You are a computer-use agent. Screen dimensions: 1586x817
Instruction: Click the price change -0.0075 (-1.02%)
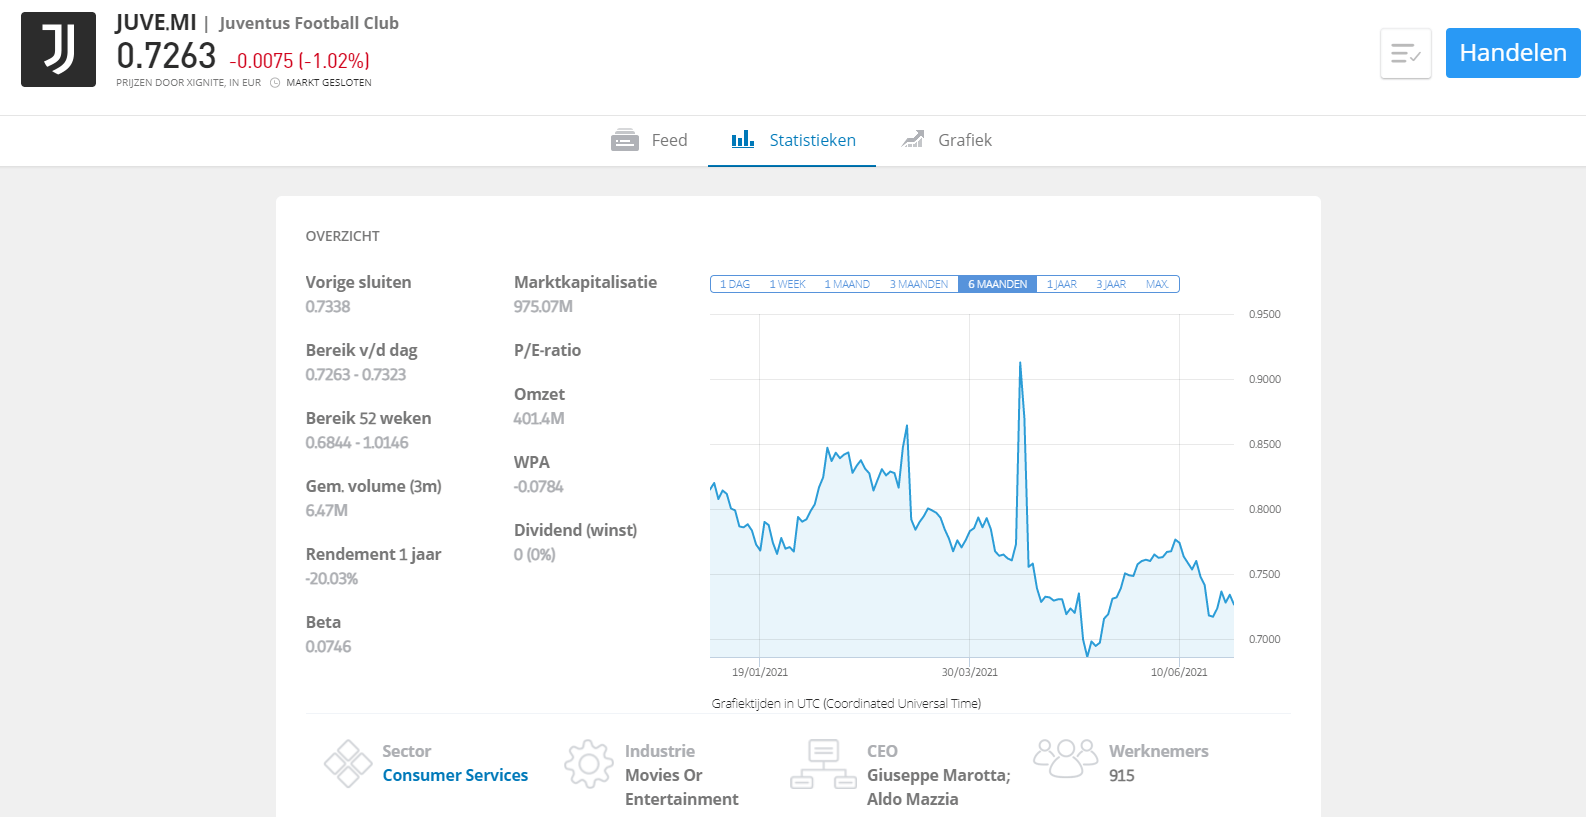(300, 61)
